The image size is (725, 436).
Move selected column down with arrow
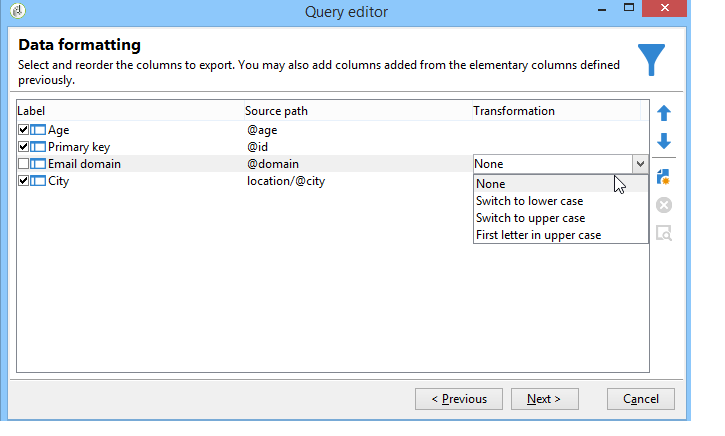tap(664, 142)
